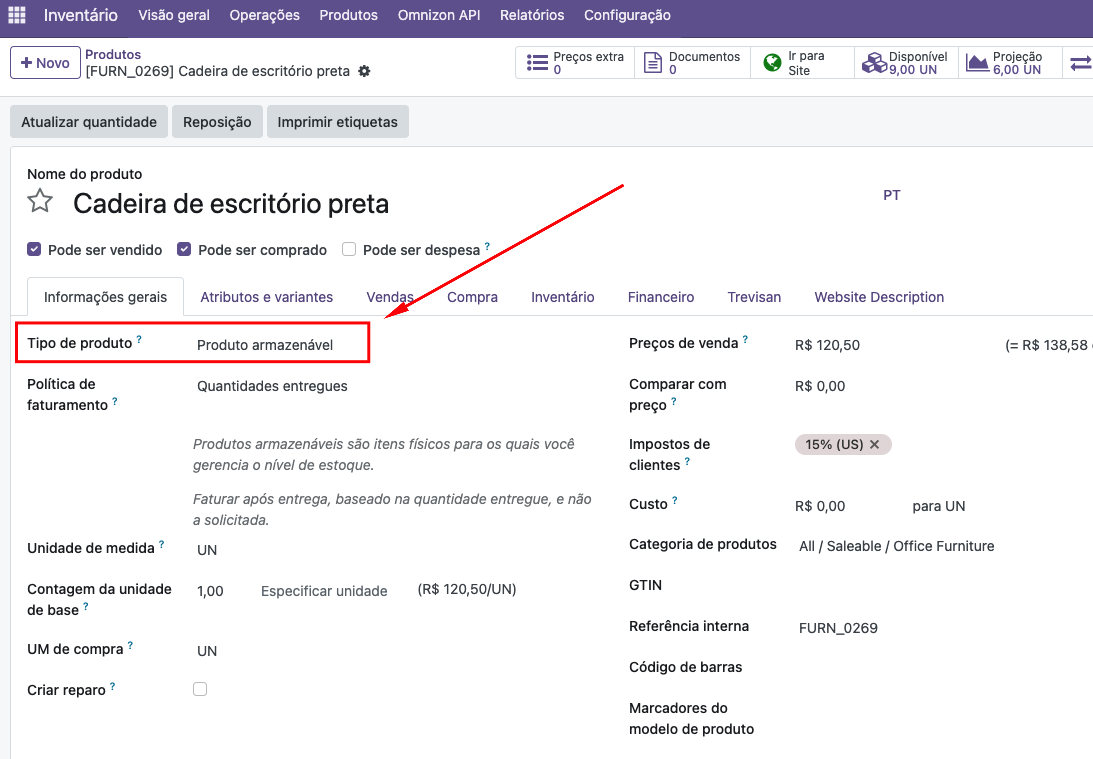Open Produtos menu in top bar

349,15
